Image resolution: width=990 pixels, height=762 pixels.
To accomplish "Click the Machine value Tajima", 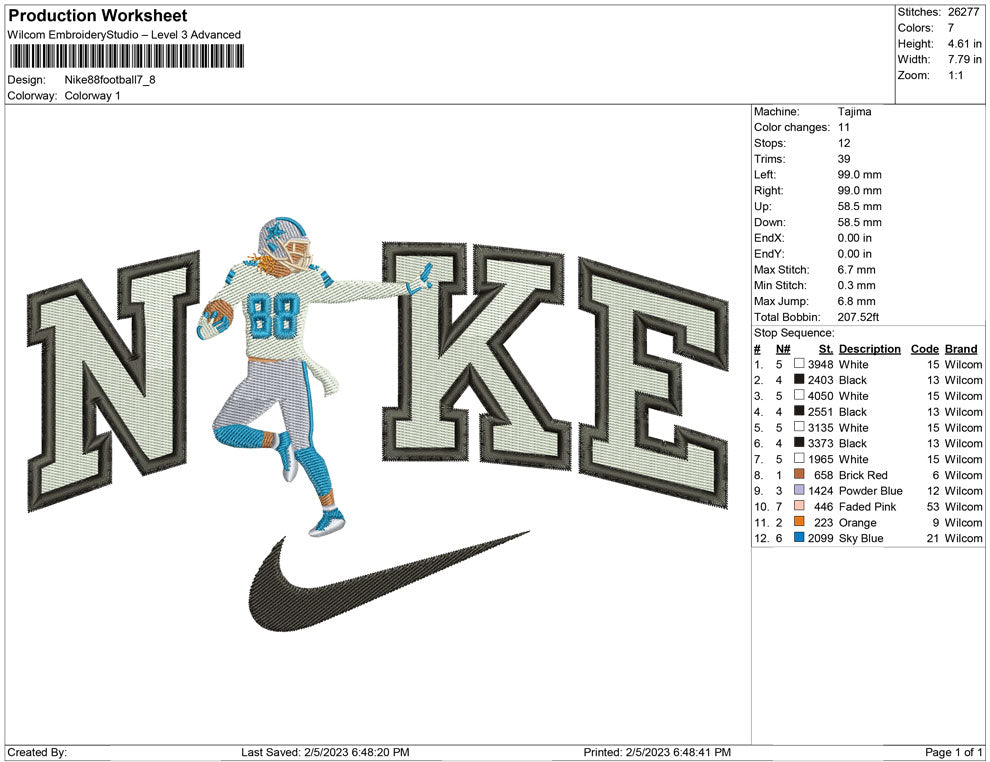I will coord(854,111).
